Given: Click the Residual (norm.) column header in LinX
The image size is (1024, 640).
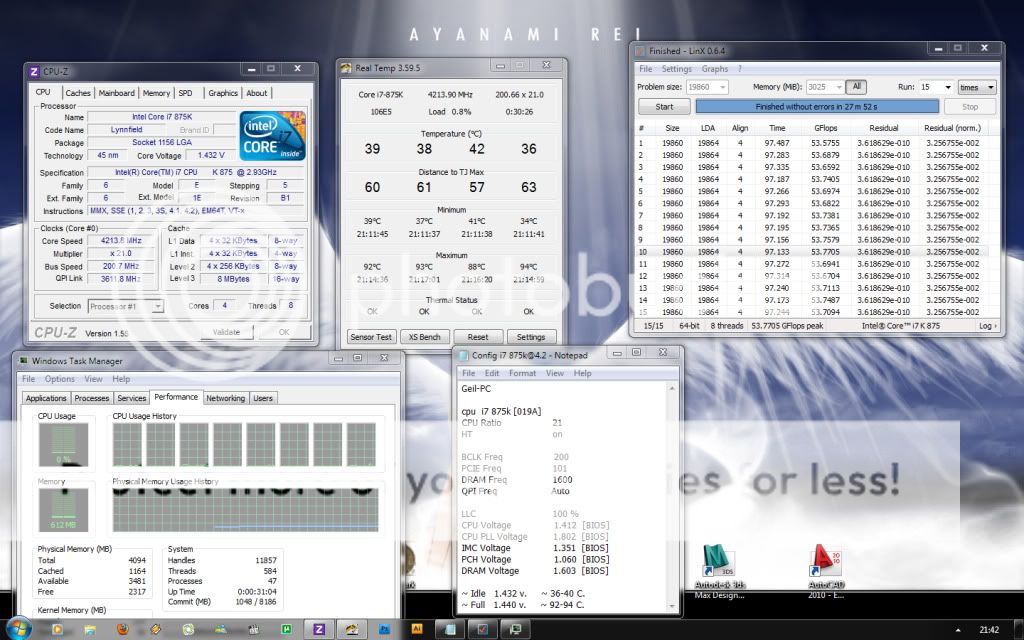Looking at the screenshot, I should pos(952,128).
